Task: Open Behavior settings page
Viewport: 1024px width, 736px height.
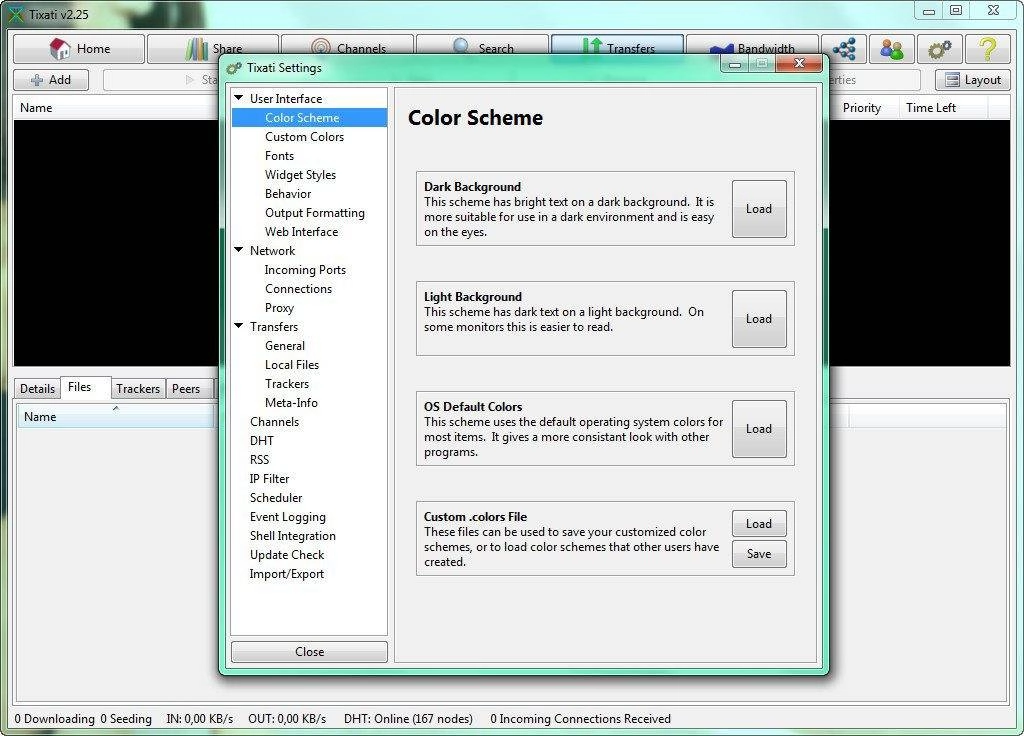Action: [x=288, y=193]
